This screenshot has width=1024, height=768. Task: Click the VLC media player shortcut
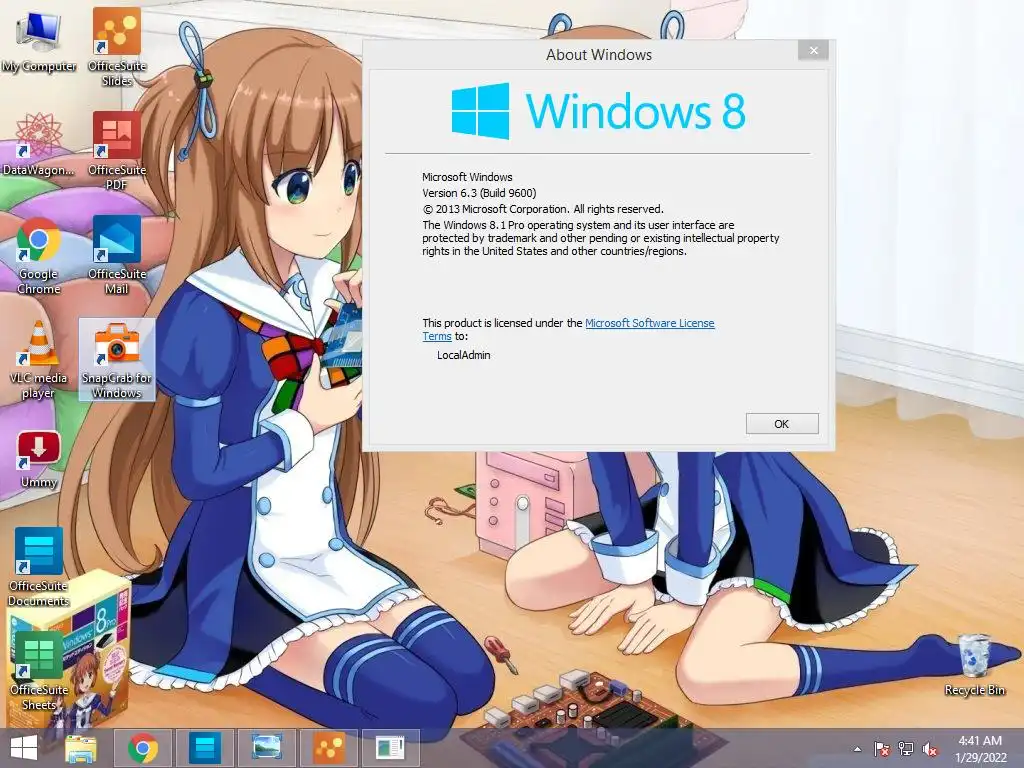tap(39, 360)
